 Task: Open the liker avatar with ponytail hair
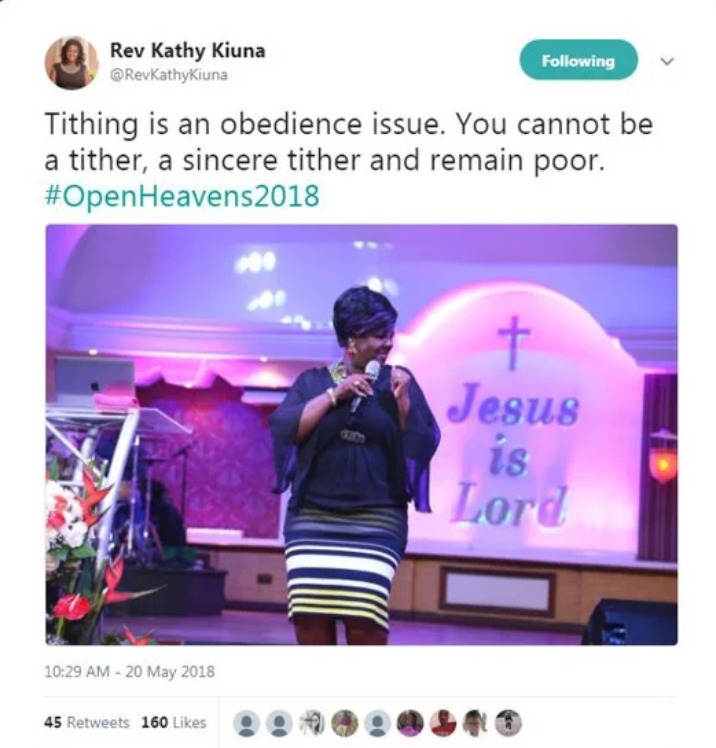click(x=476, y=723)
